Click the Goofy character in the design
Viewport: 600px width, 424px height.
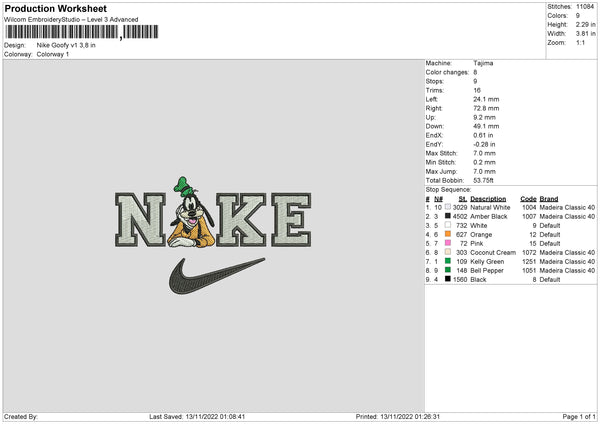(x=191, y=212)
